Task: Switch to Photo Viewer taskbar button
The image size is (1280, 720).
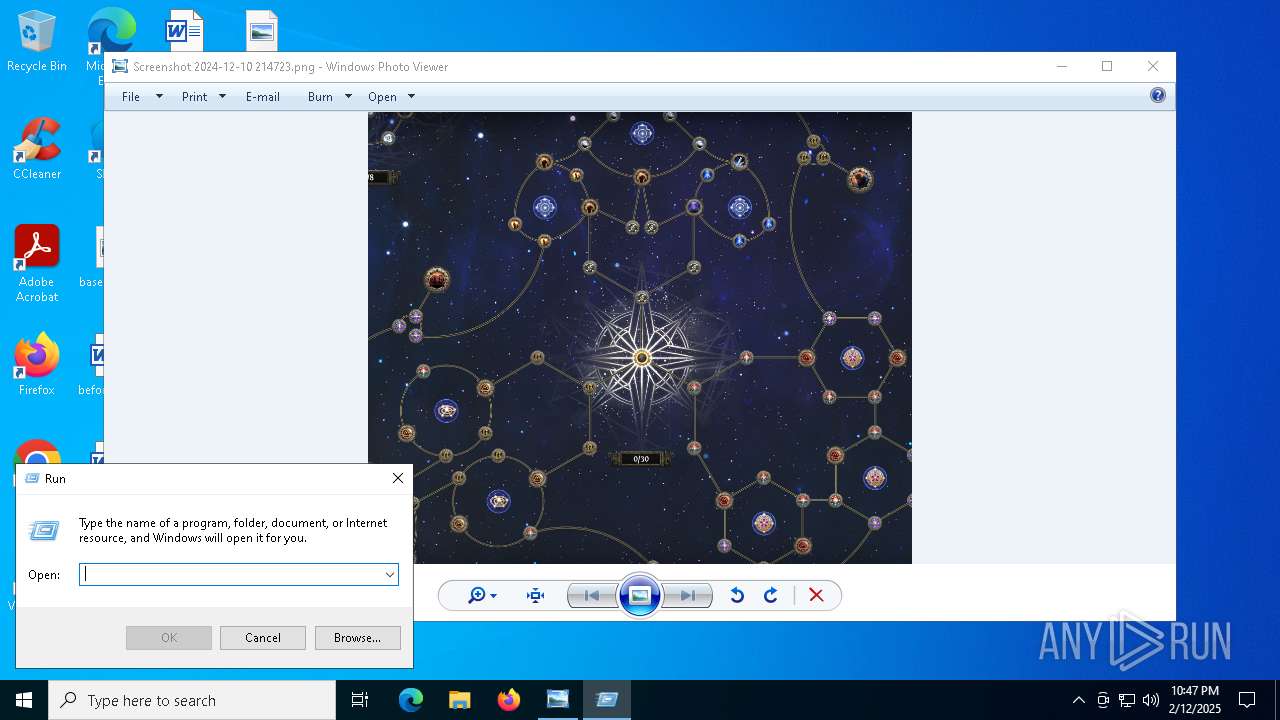Action: point(557,700)
